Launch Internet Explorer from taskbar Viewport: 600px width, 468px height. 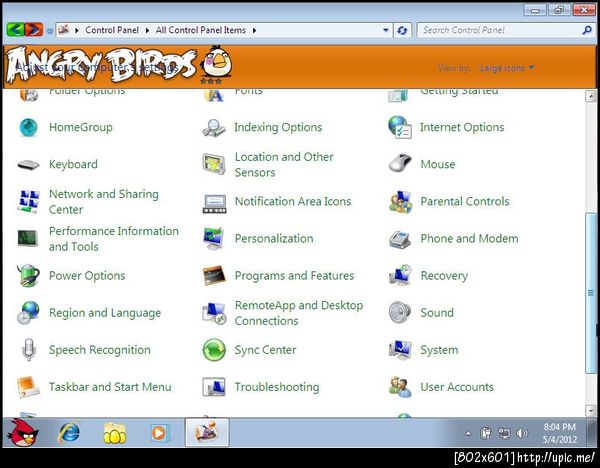point(69,433)
